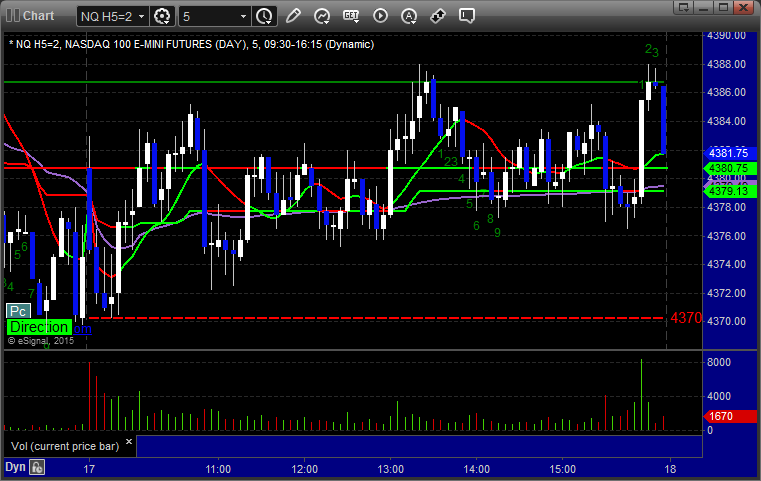Click the 13:00 time axis label
Viewport: 761px width, 481px height.
[391, 469]
